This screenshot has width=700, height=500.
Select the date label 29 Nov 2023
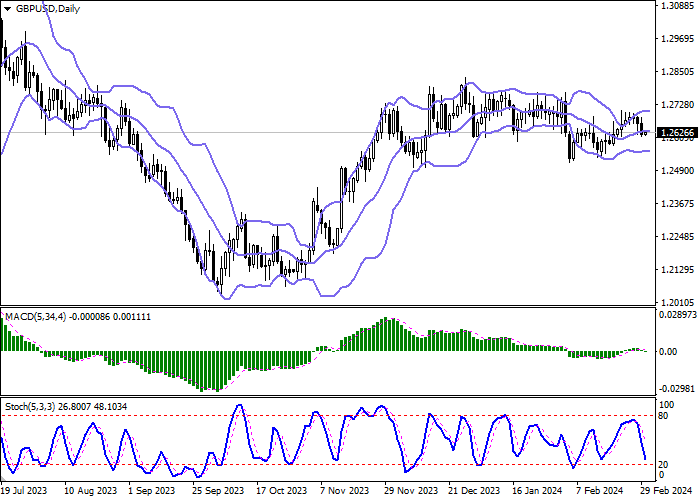pos(411,491)
